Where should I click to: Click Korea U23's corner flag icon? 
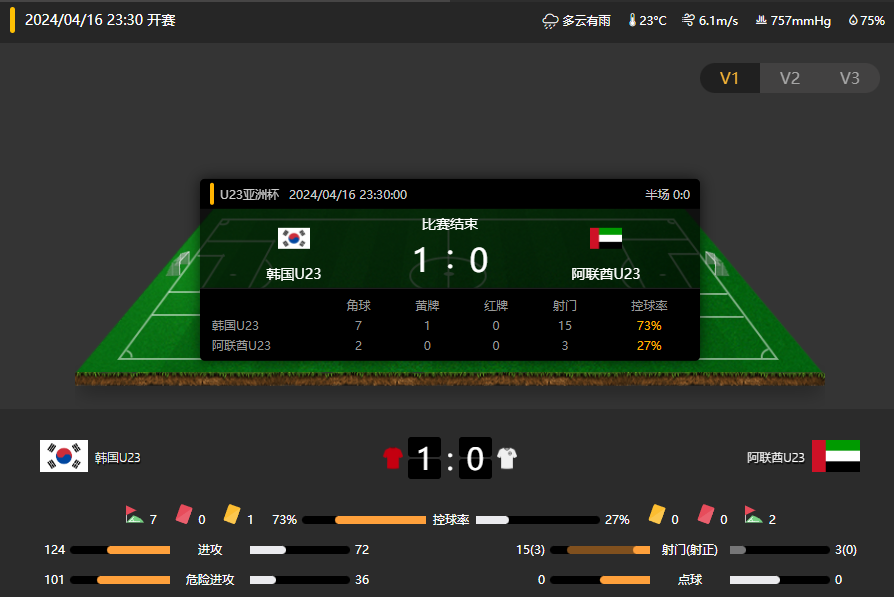[134, 515]
